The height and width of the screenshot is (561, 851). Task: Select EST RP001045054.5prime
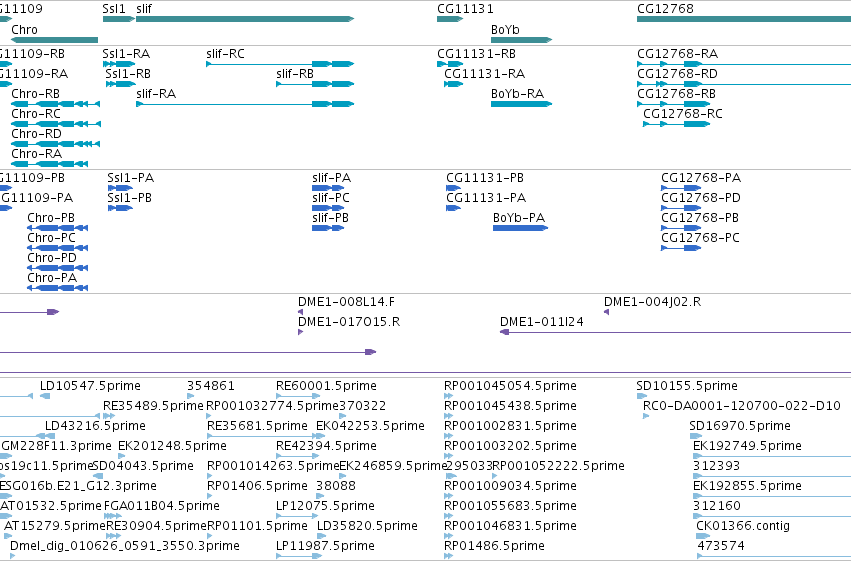pos(510,386)
